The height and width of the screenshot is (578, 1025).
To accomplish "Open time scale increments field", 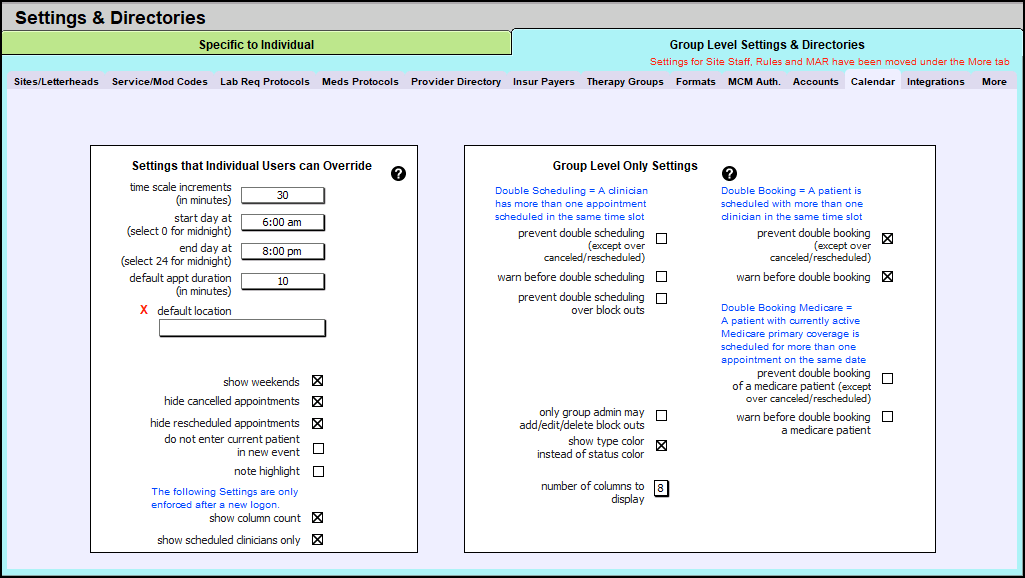I will 283,195.
